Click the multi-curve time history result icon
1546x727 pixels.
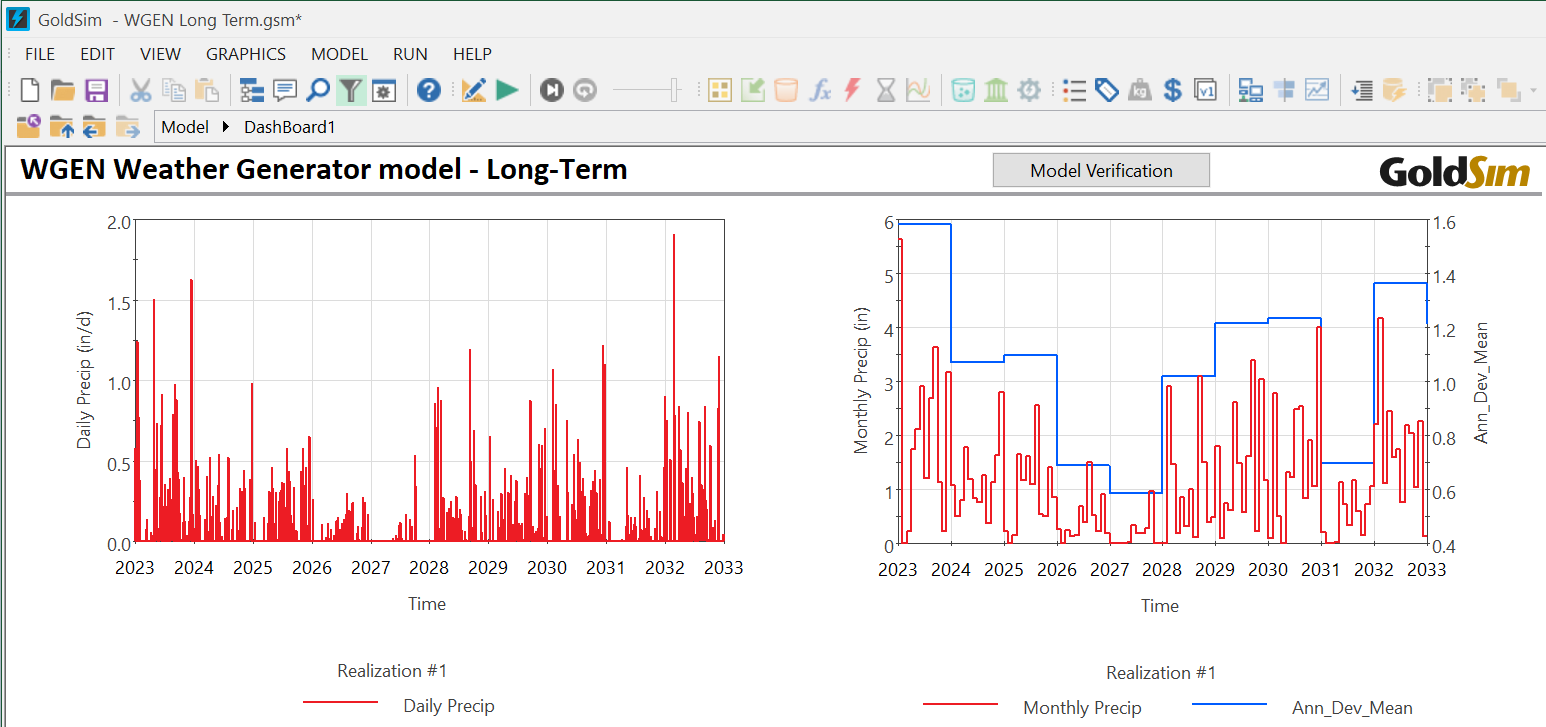click(x=918, y=90)
